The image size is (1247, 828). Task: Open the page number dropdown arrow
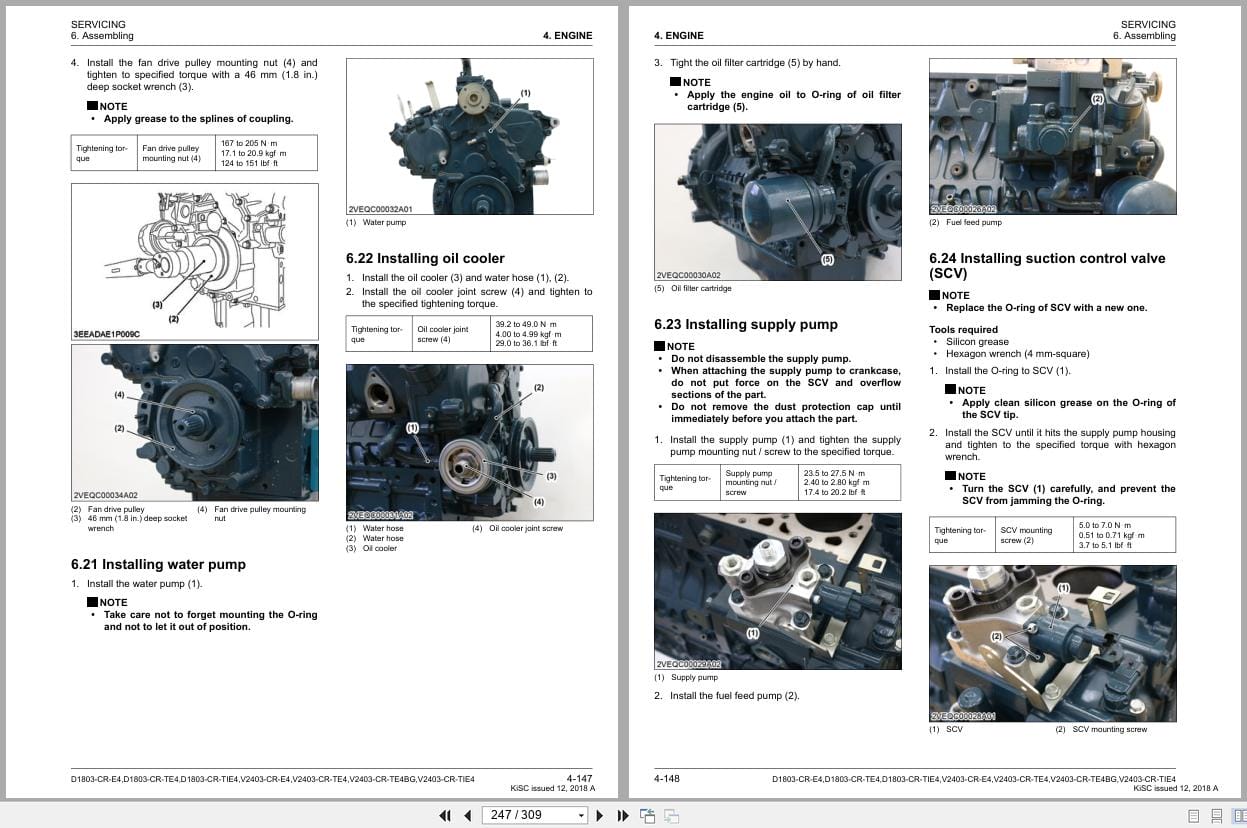(581, 816)
